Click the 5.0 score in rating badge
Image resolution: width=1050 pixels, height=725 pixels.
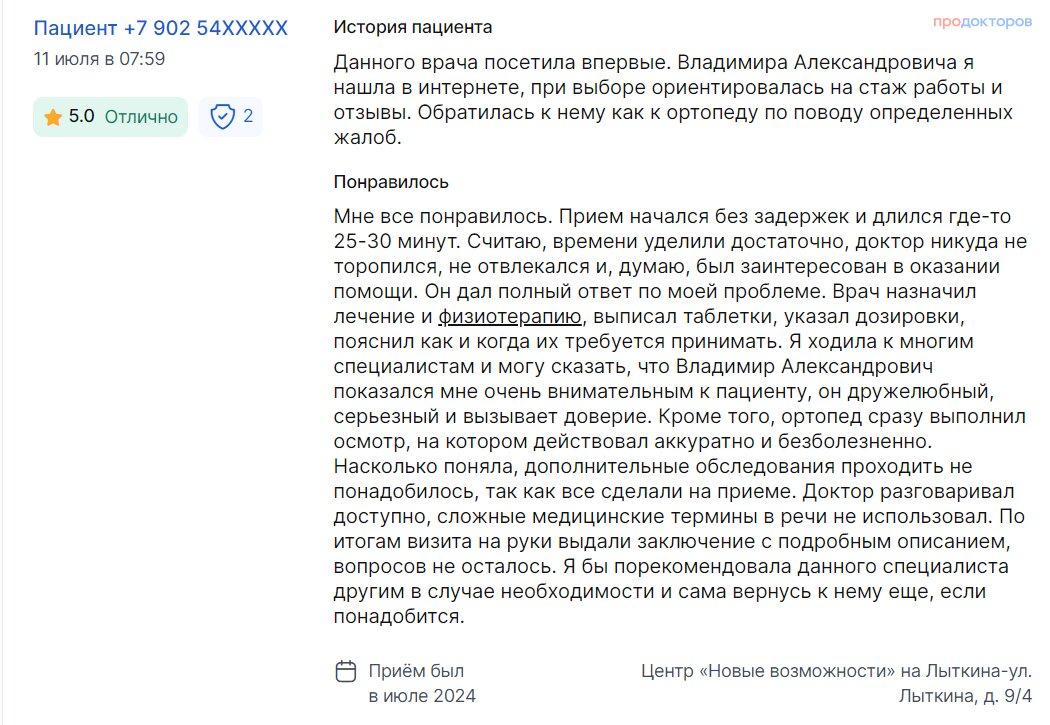click(82, 116)
